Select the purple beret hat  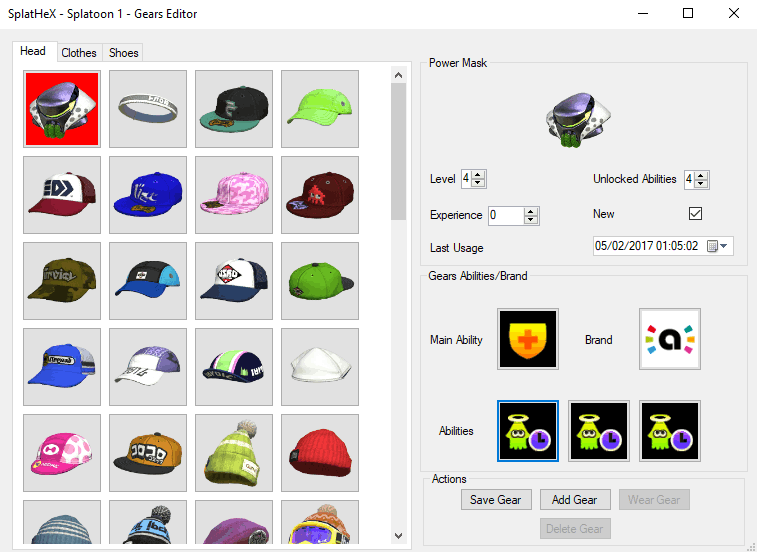click(234, 522)
